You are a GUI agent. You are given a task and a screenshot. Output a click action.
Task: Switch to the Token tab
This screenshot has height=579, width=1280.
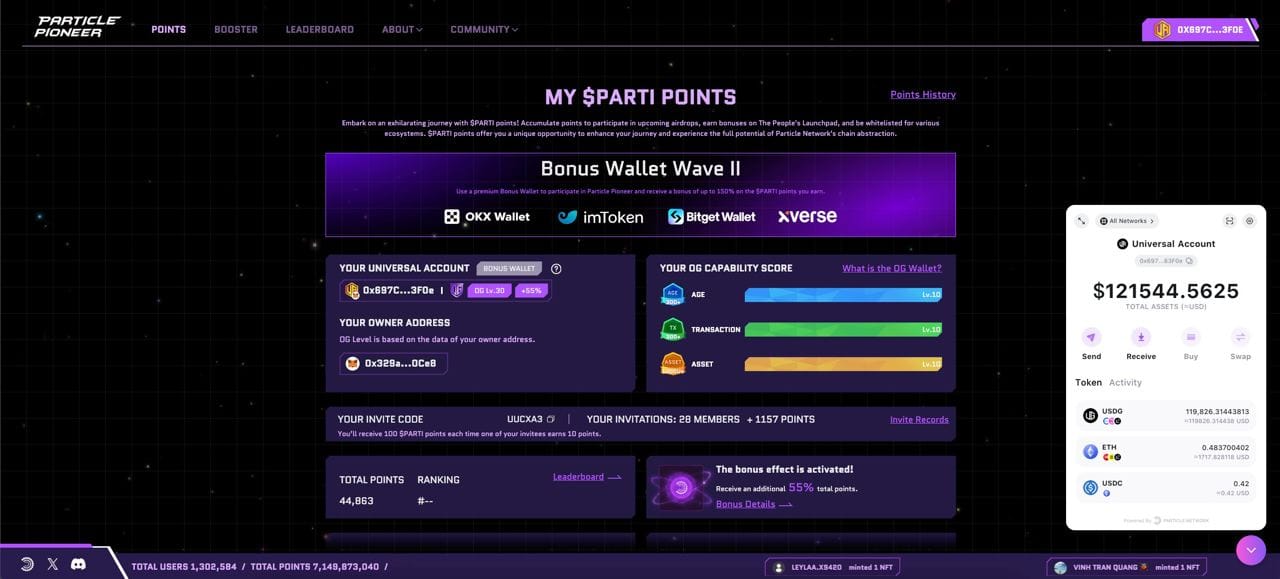(1088, 382)
